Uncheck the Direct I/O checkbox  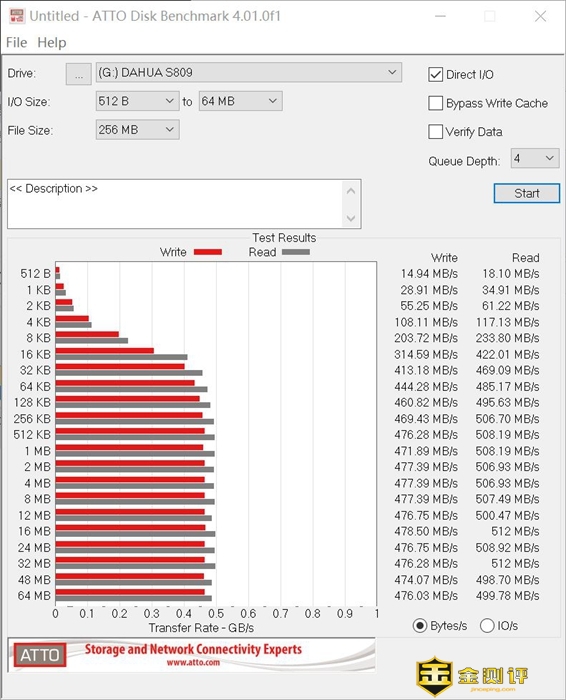pos(435,75)
